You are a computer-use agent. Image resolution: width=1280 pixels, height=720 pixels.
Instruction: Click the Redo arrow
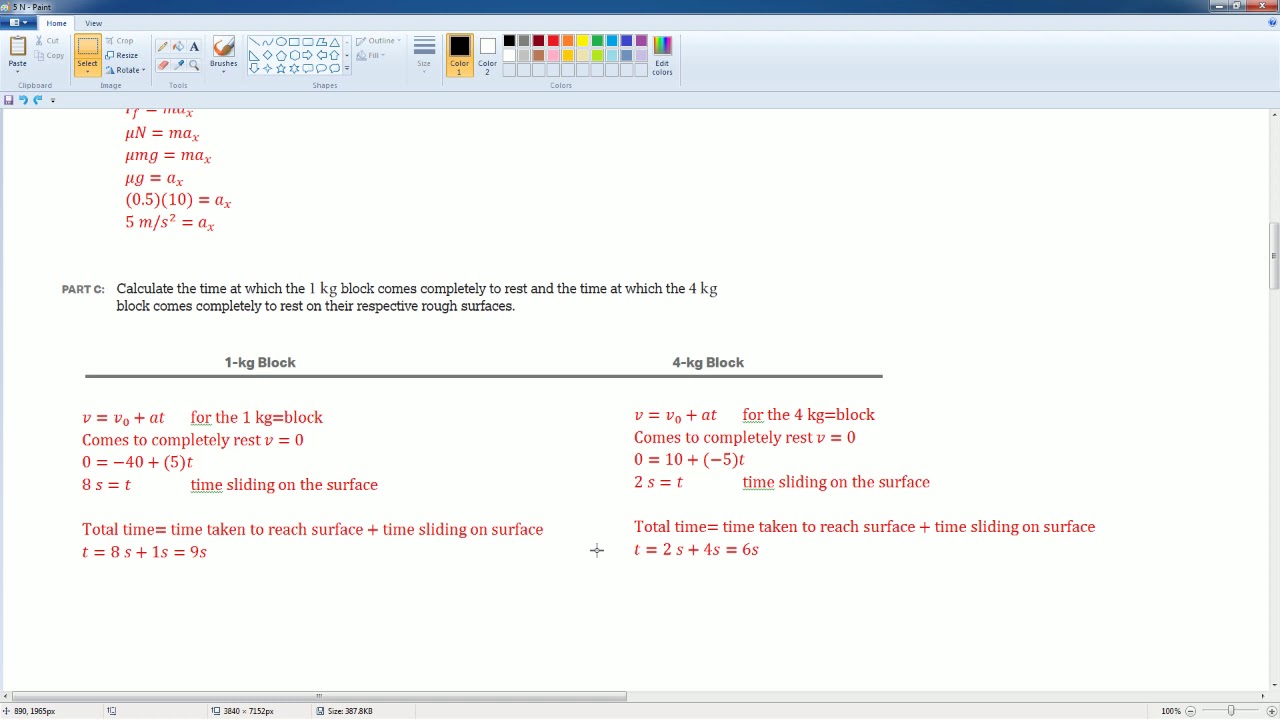pos(38,100)
